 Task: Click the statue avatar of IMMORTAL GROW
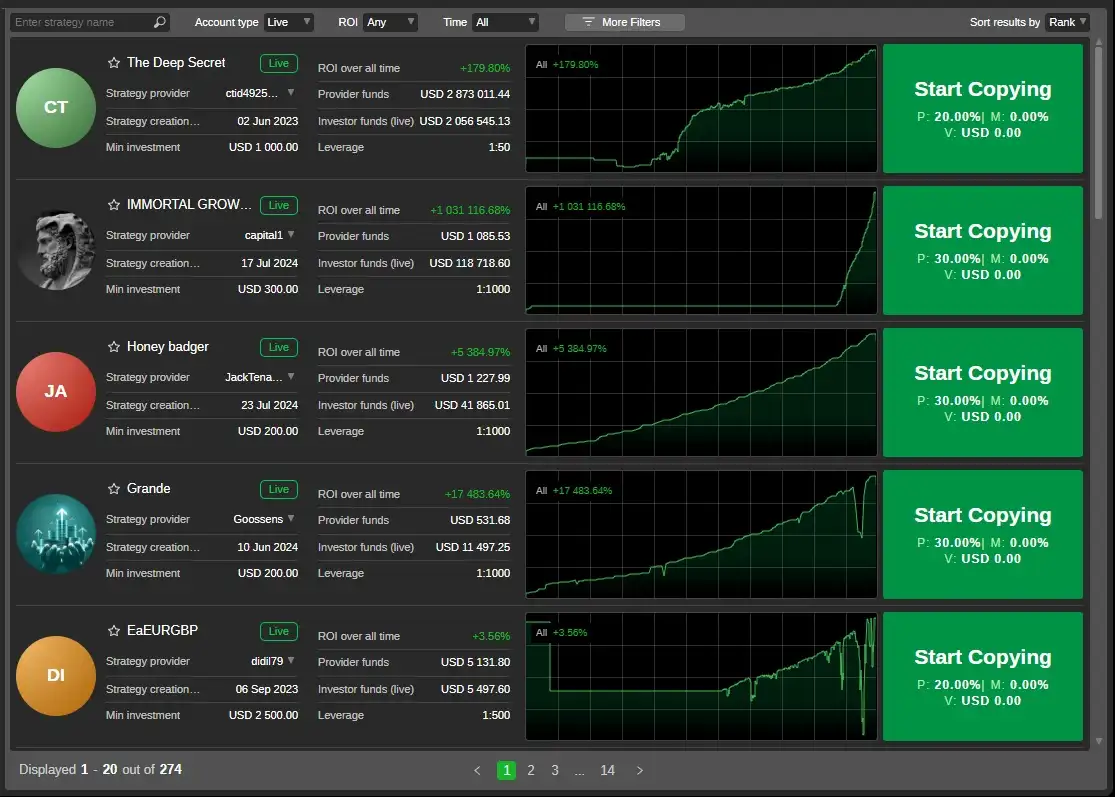point(56,249)
